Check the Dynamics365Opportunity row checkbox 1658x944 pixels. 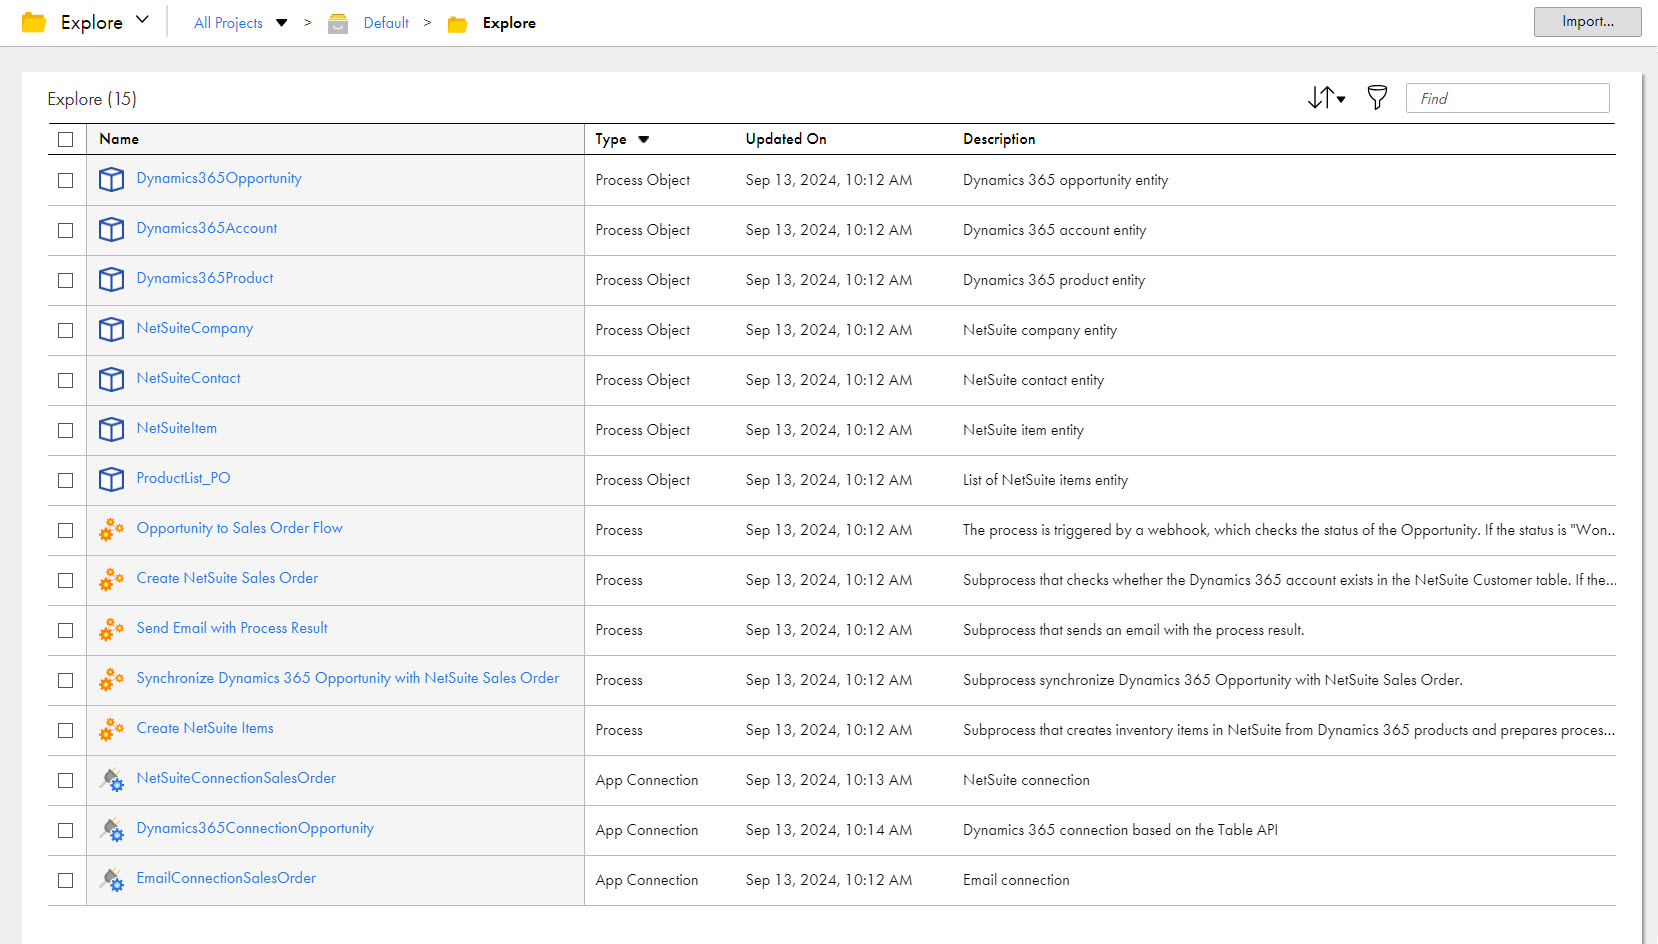66,180
